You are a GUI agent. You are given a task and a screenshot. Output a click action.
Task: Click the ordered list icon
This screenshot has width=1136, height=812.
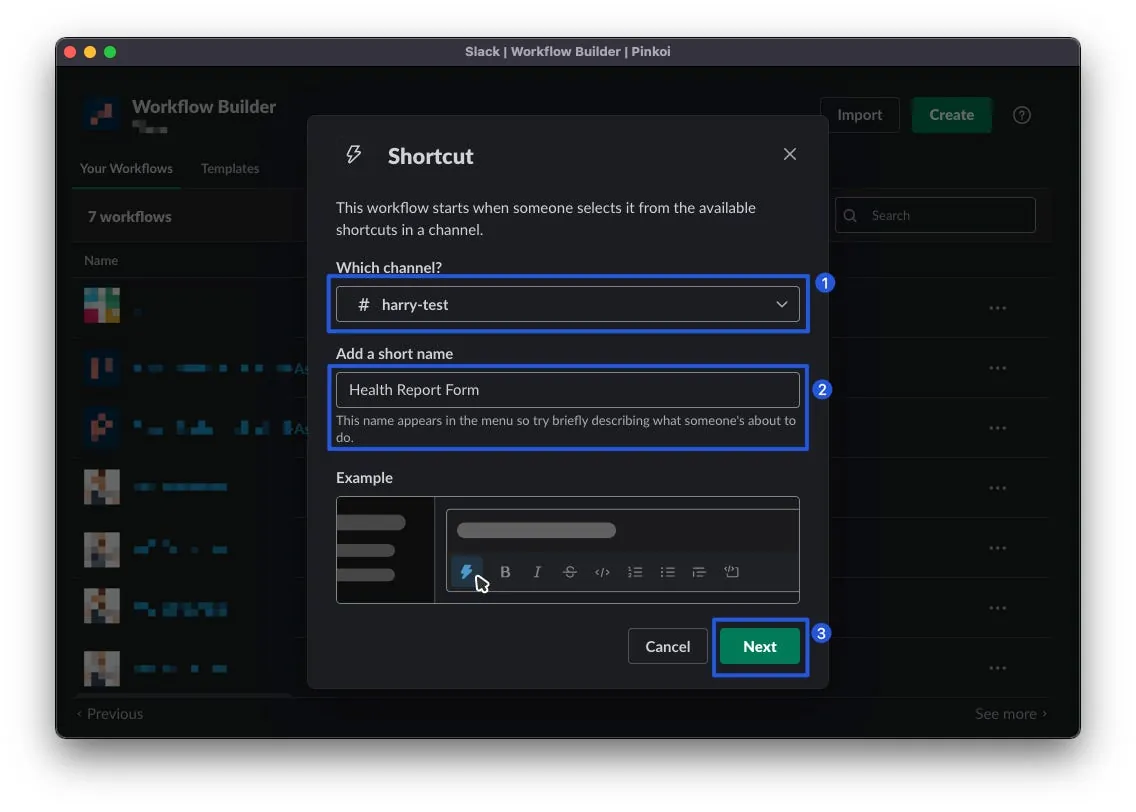[x=635, y=572]
